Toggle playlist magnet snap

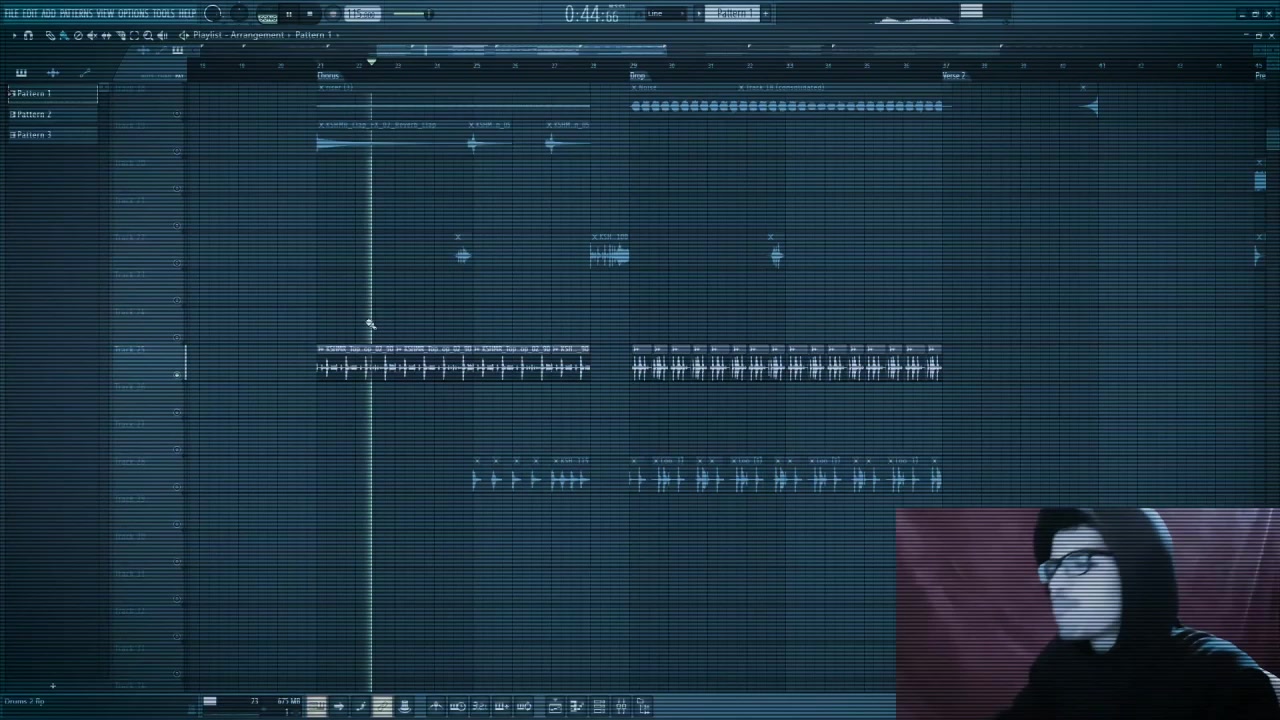tap(28, 35)
